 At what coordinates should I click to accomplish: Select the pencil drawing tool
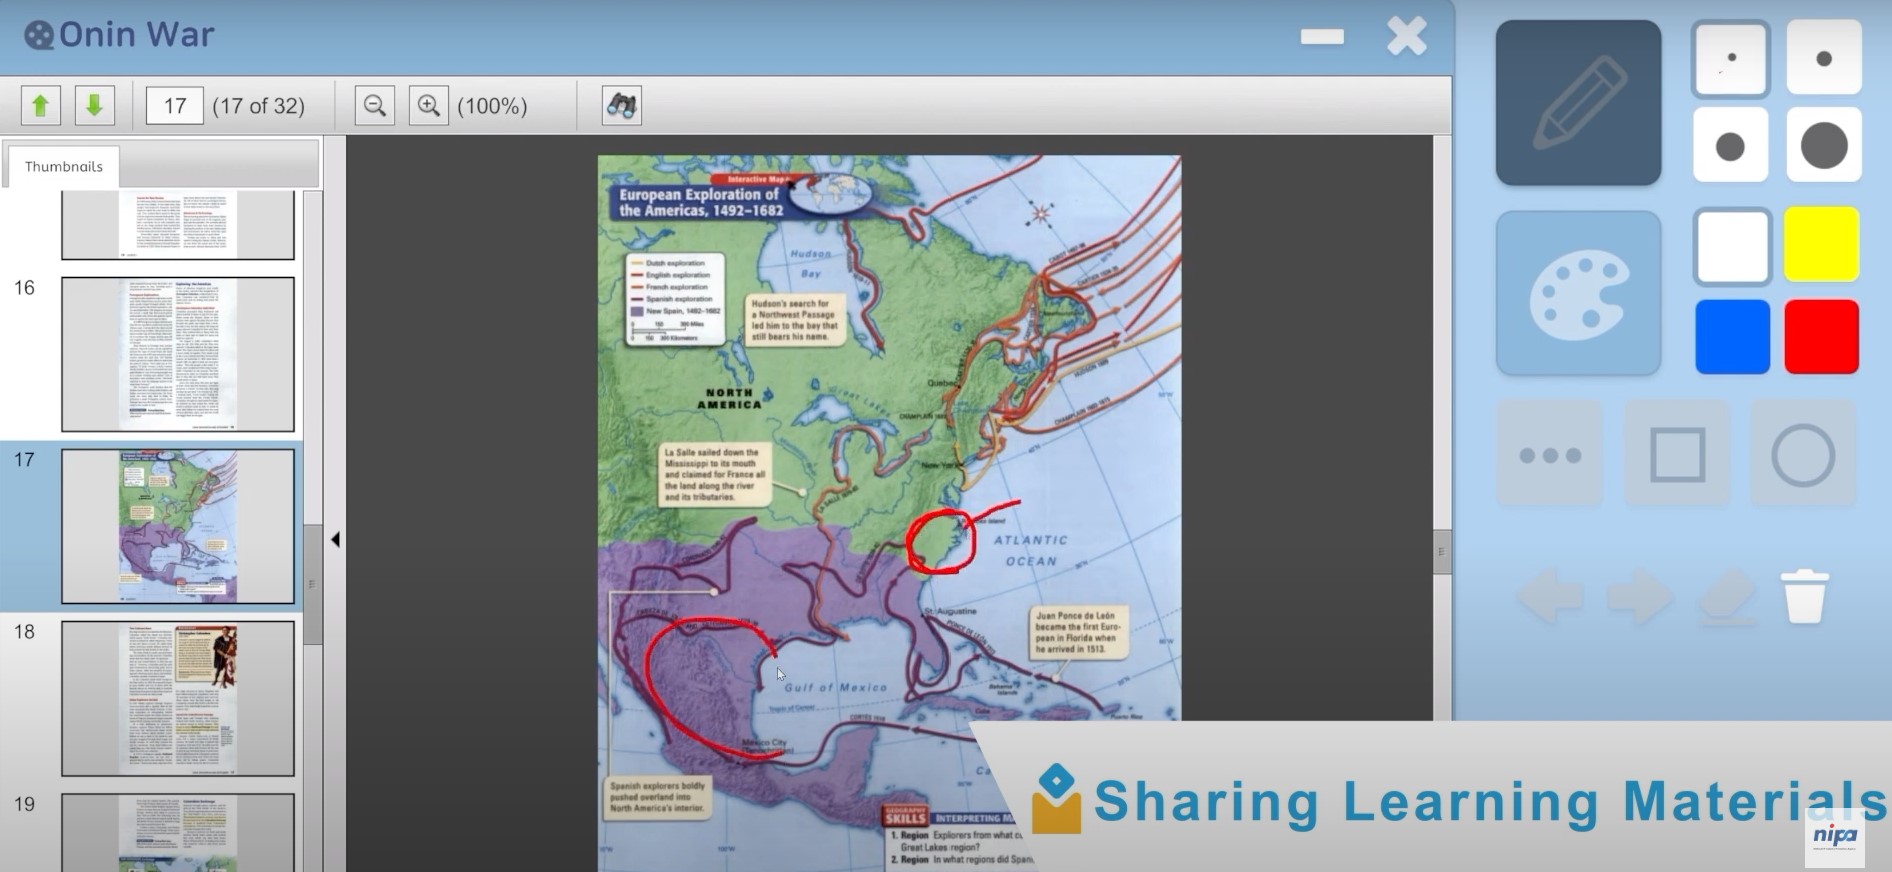(1578, 103)
